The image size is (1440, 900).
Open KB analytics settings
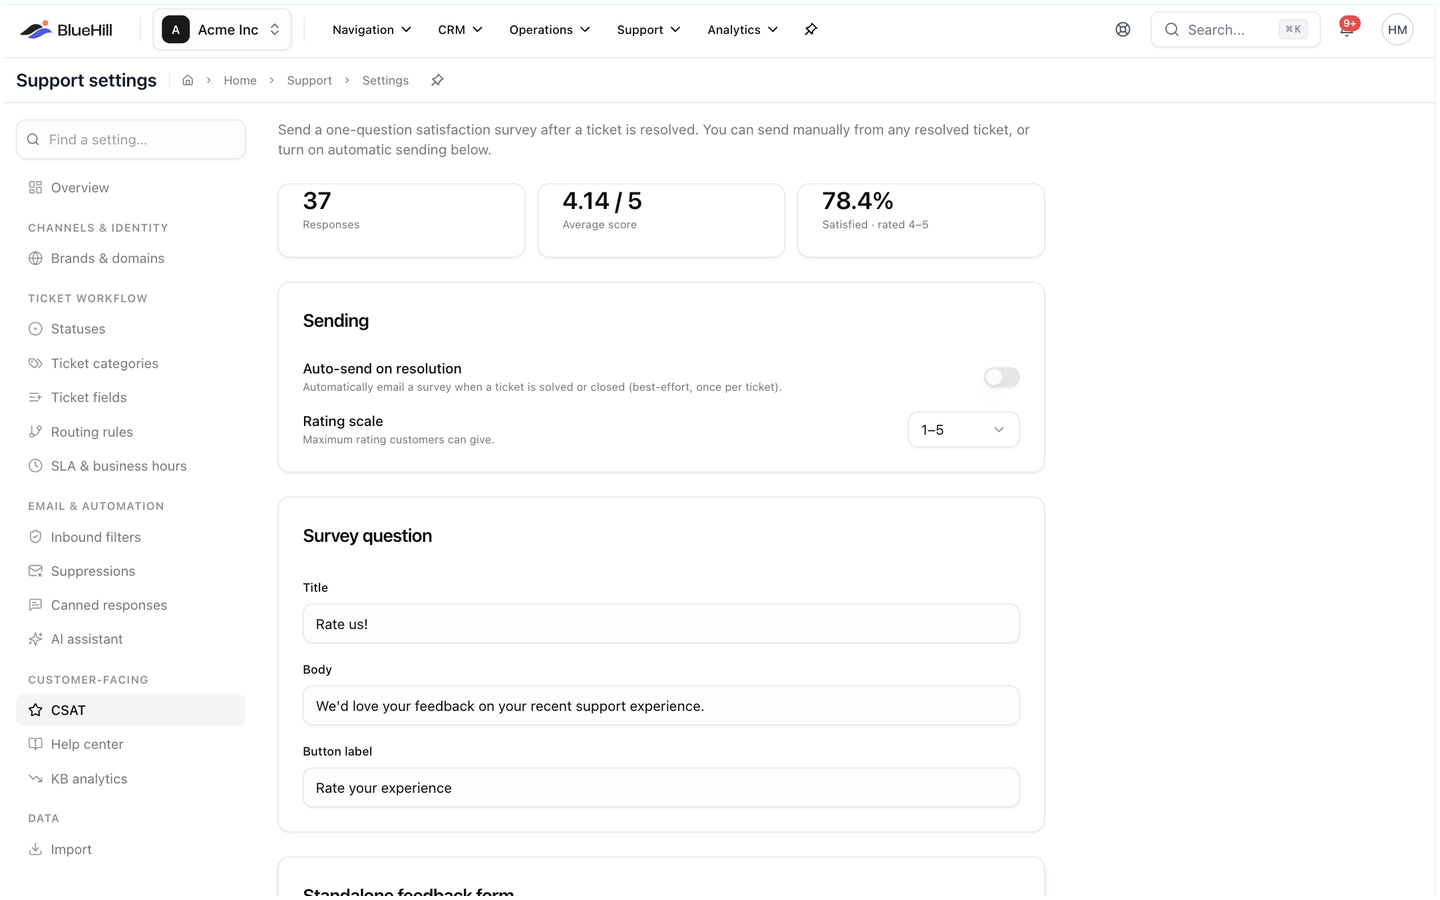pyautogui.click(x=131, y=779)
